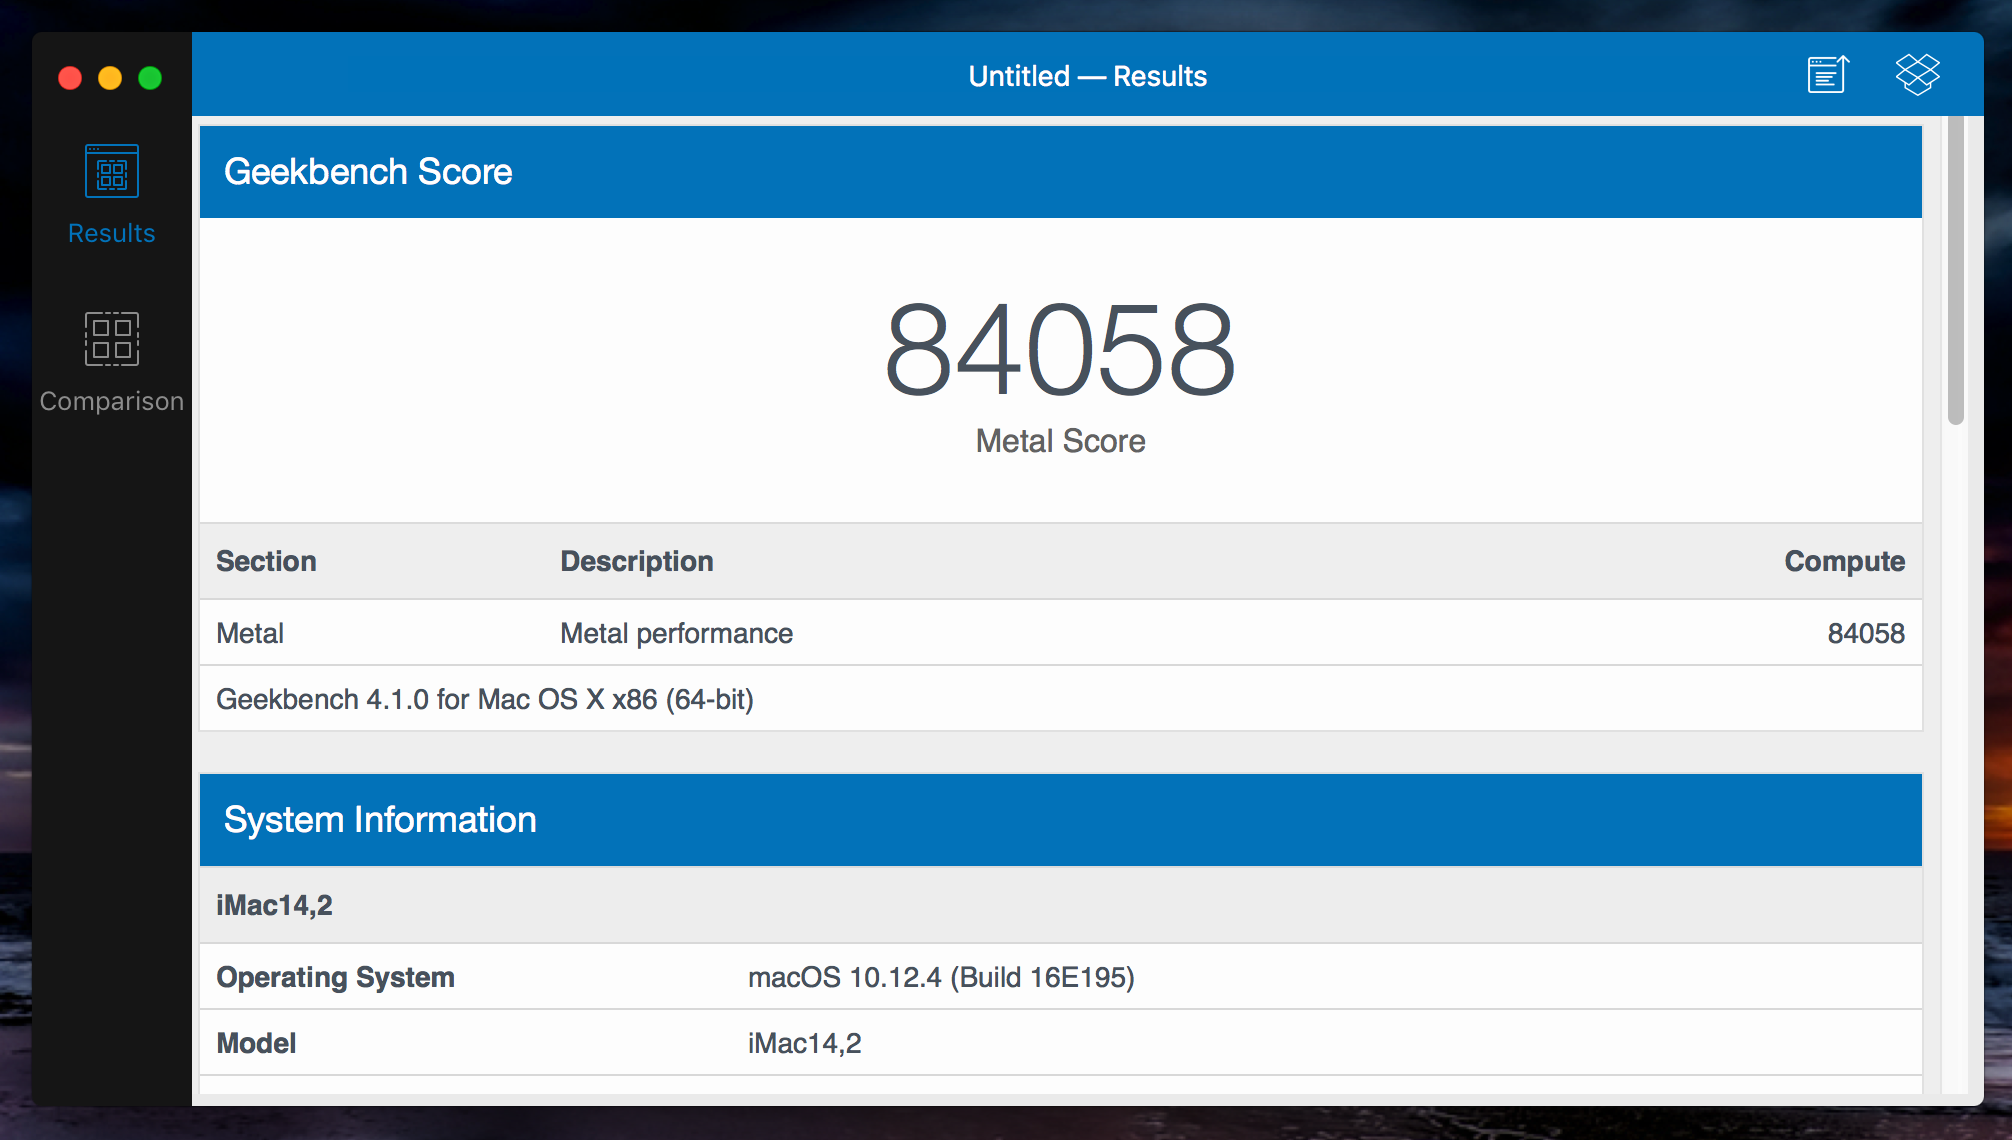
Task: Click the Section column header
Action: pyautogui.click(x=266, y=561)
